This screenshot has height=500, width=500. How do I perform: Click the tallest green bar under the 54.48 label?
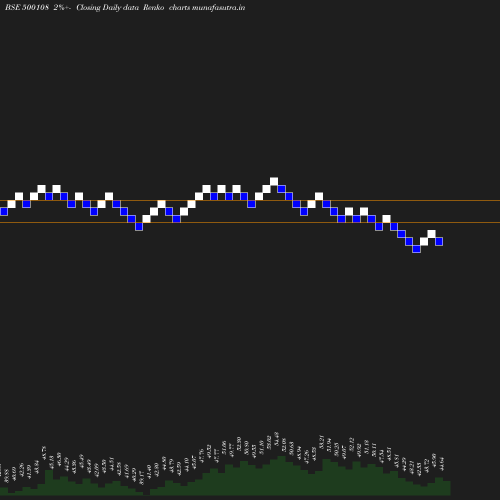point(282,476)
